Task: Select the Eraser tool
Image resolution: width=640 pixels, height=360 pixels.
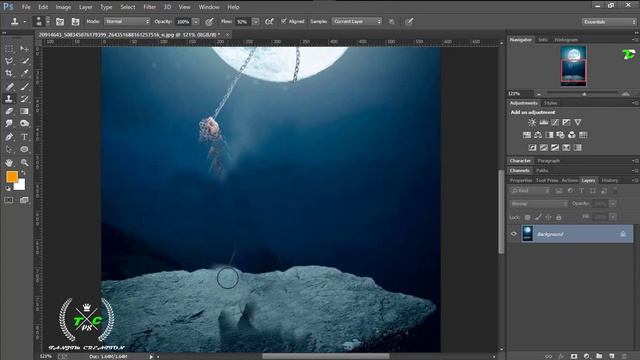Action: point(9,111)
